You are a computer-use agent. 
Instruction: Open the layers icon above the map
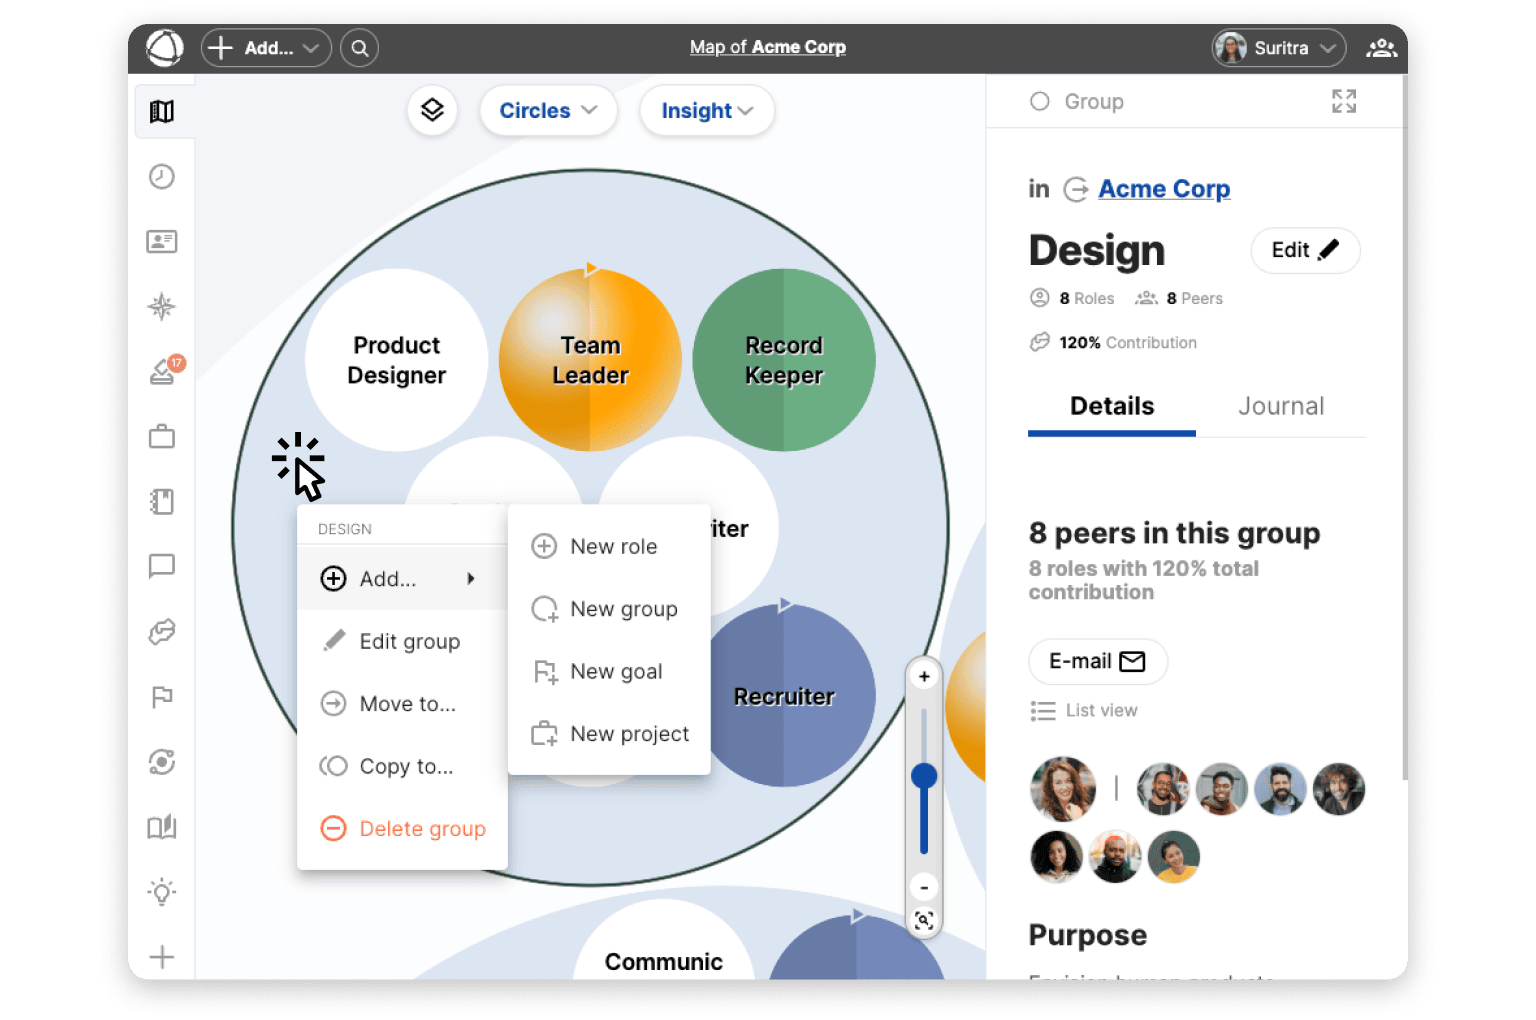432,110
